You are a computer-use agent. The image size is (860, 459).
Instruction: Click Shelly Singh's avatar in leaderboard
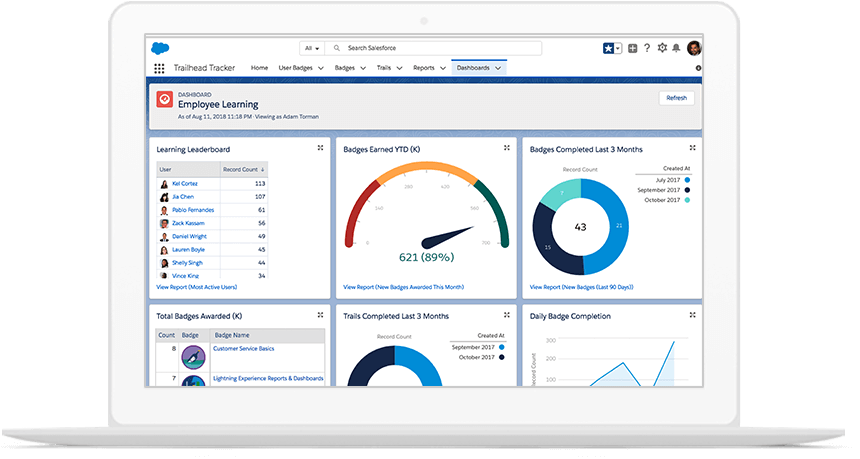[164, 263]
